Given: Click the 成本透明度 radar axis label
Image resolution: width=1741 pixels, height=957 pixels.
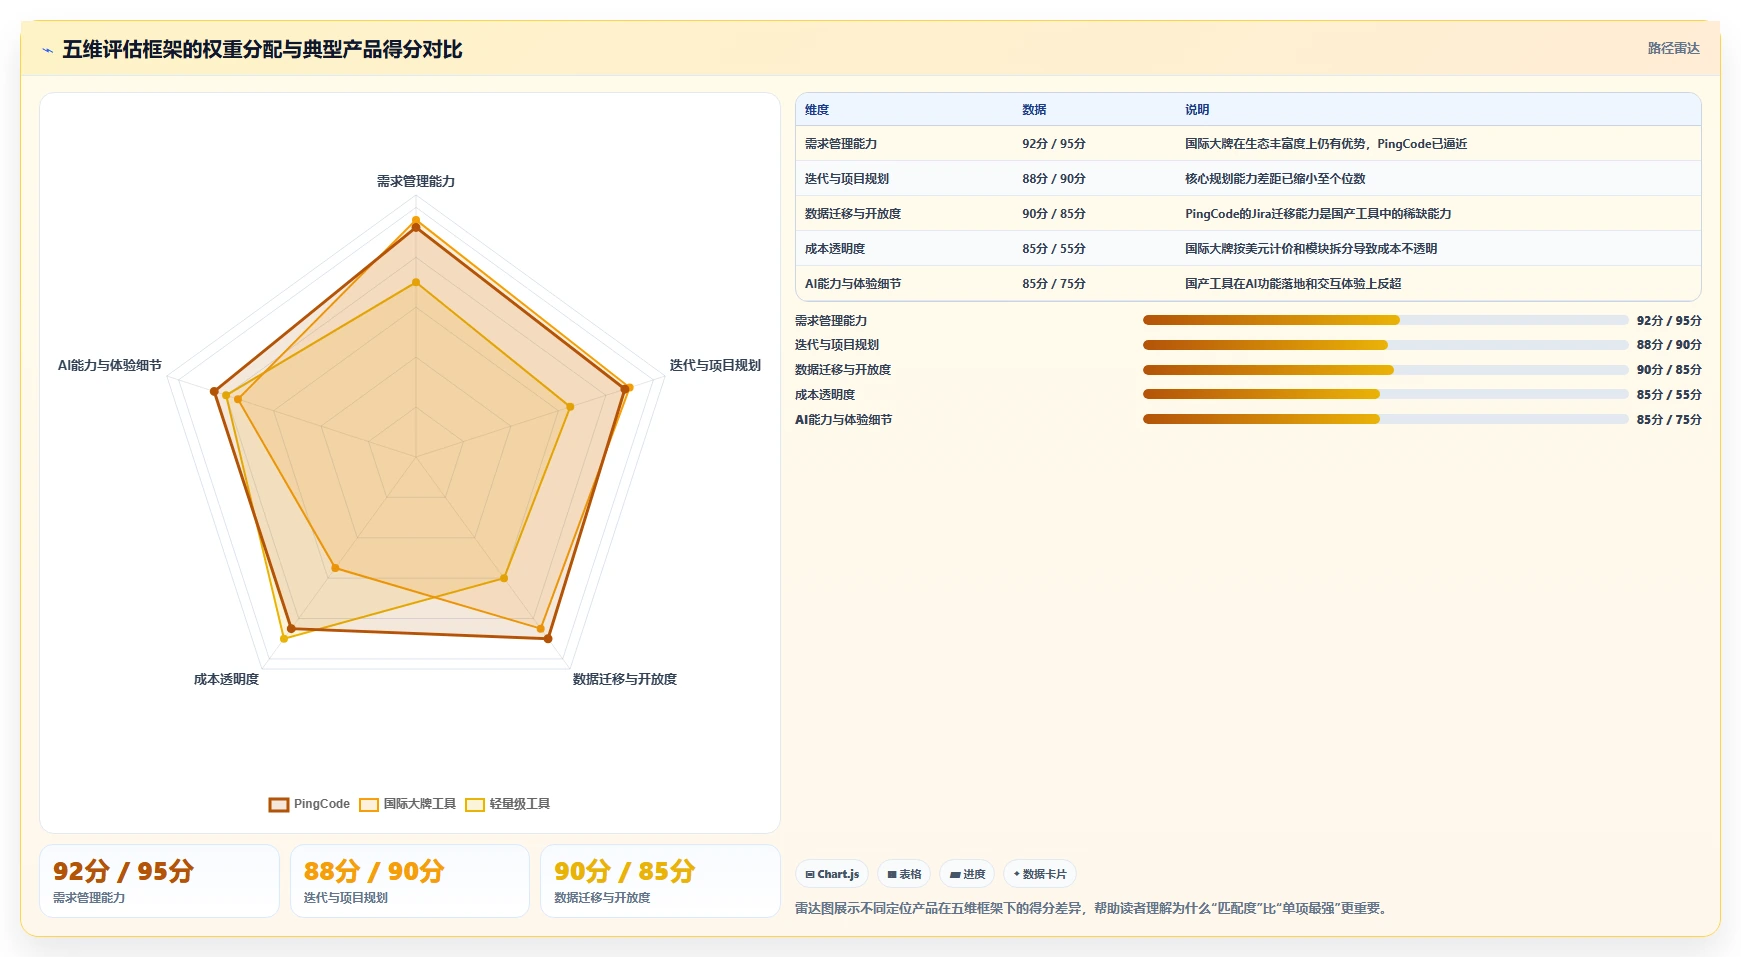Looking at the screenshot, I should [226, 679].
